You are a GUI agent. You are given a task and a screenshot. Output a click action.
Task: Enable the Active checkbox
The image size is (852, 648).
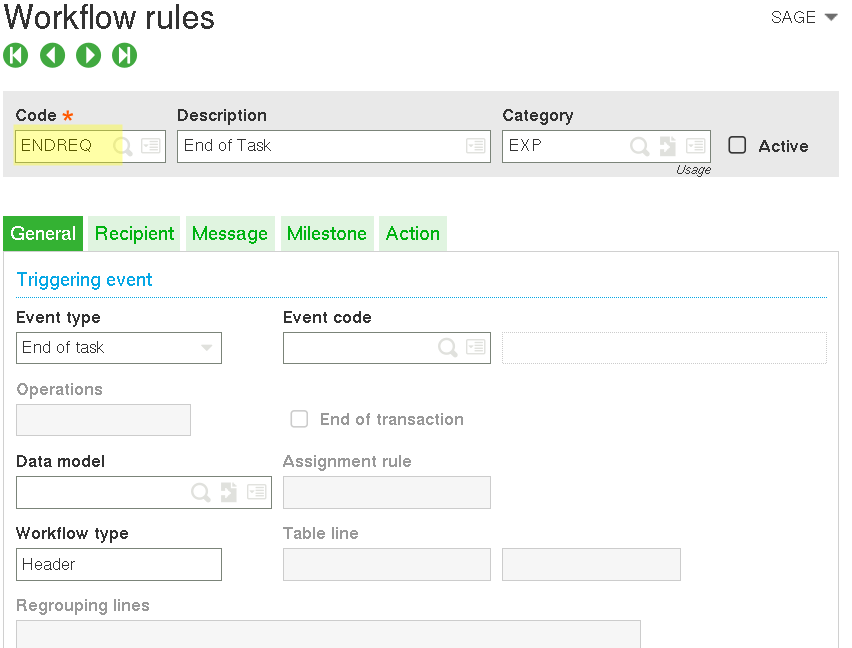tap(737, 145)
